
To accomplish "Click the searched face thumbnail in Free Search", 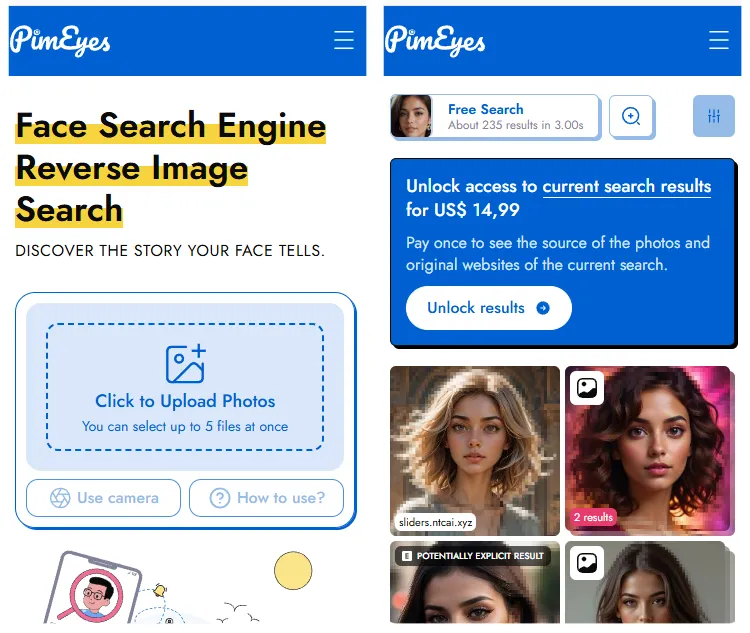I will [411, 117].
